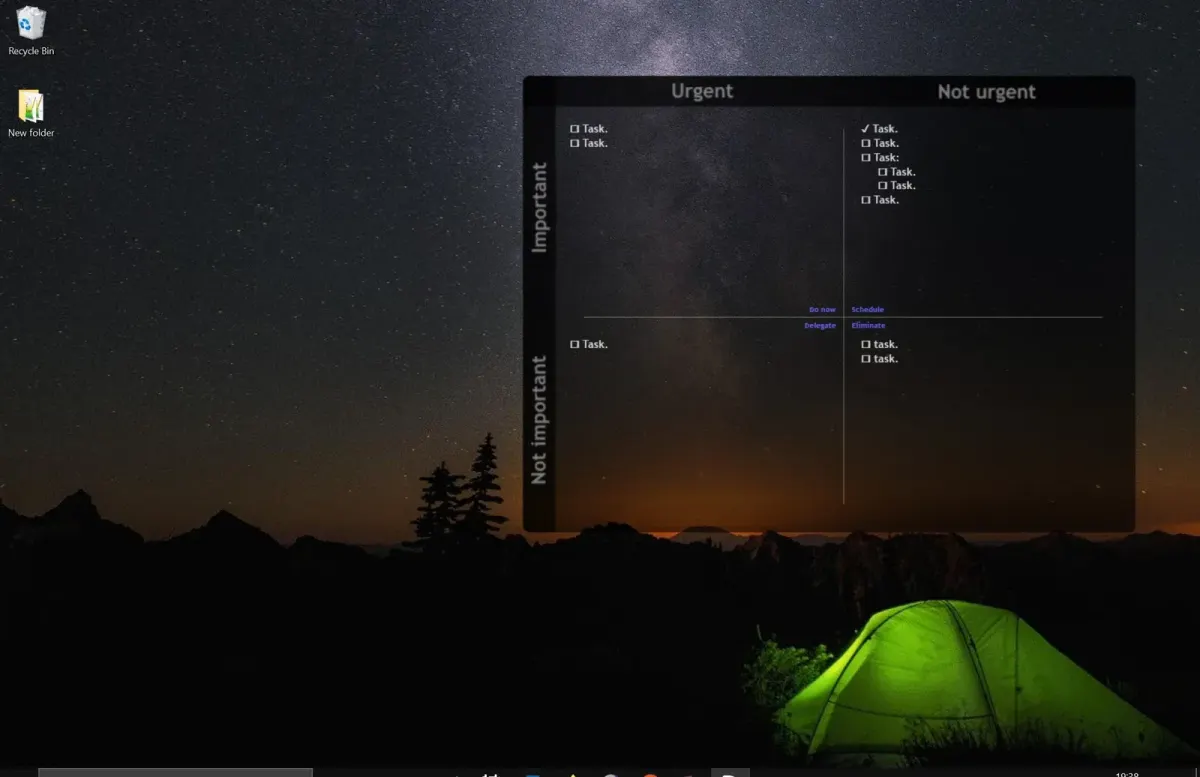Click the vertical 'Important' row heading

point(540,208)
